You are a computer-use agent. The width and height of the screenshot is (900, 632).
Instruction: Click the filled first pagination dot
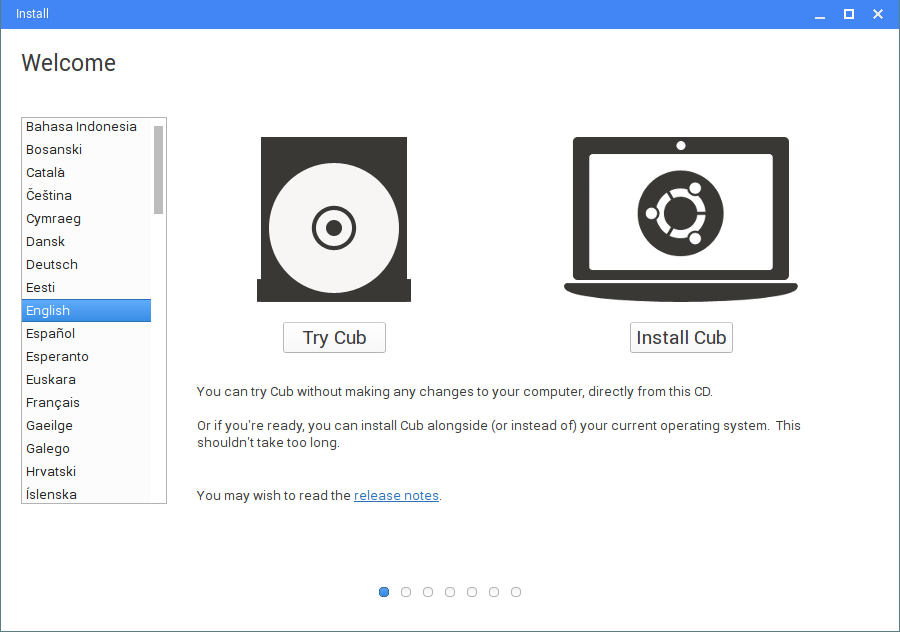click(384, 592)
